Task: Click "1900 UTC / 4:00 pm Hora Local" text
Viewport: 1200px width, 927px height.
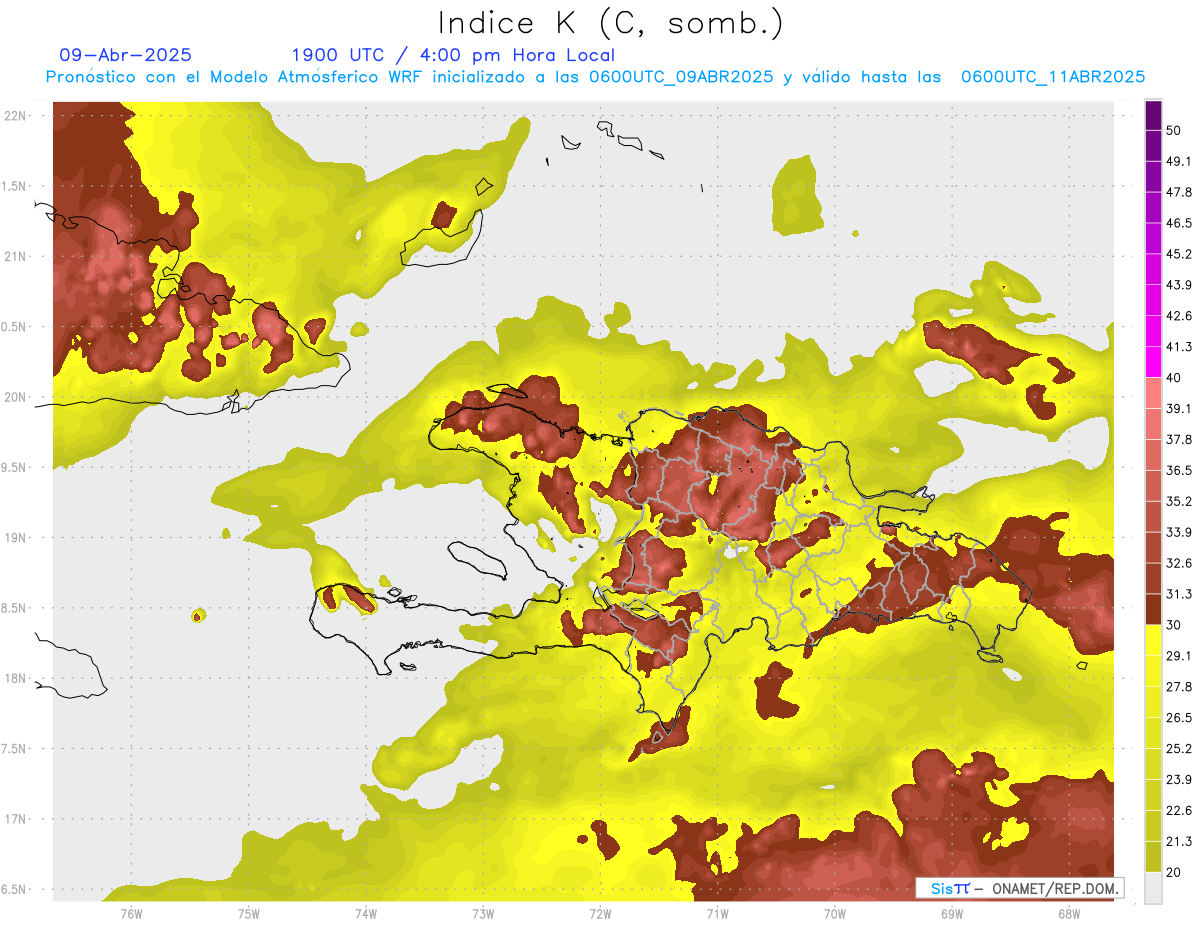Action: [x=453, y=56]
